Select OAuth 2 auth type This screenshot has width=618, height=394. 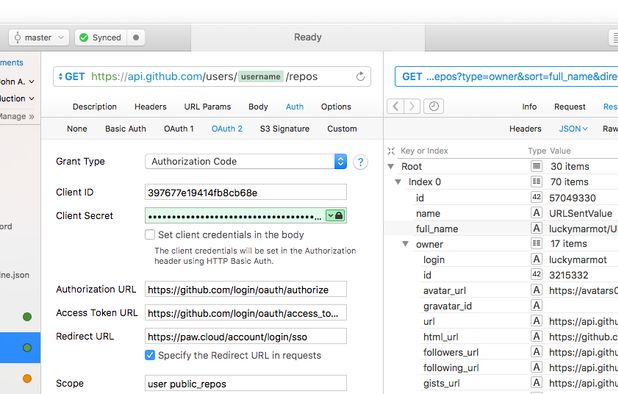click(x=227, y=129)
